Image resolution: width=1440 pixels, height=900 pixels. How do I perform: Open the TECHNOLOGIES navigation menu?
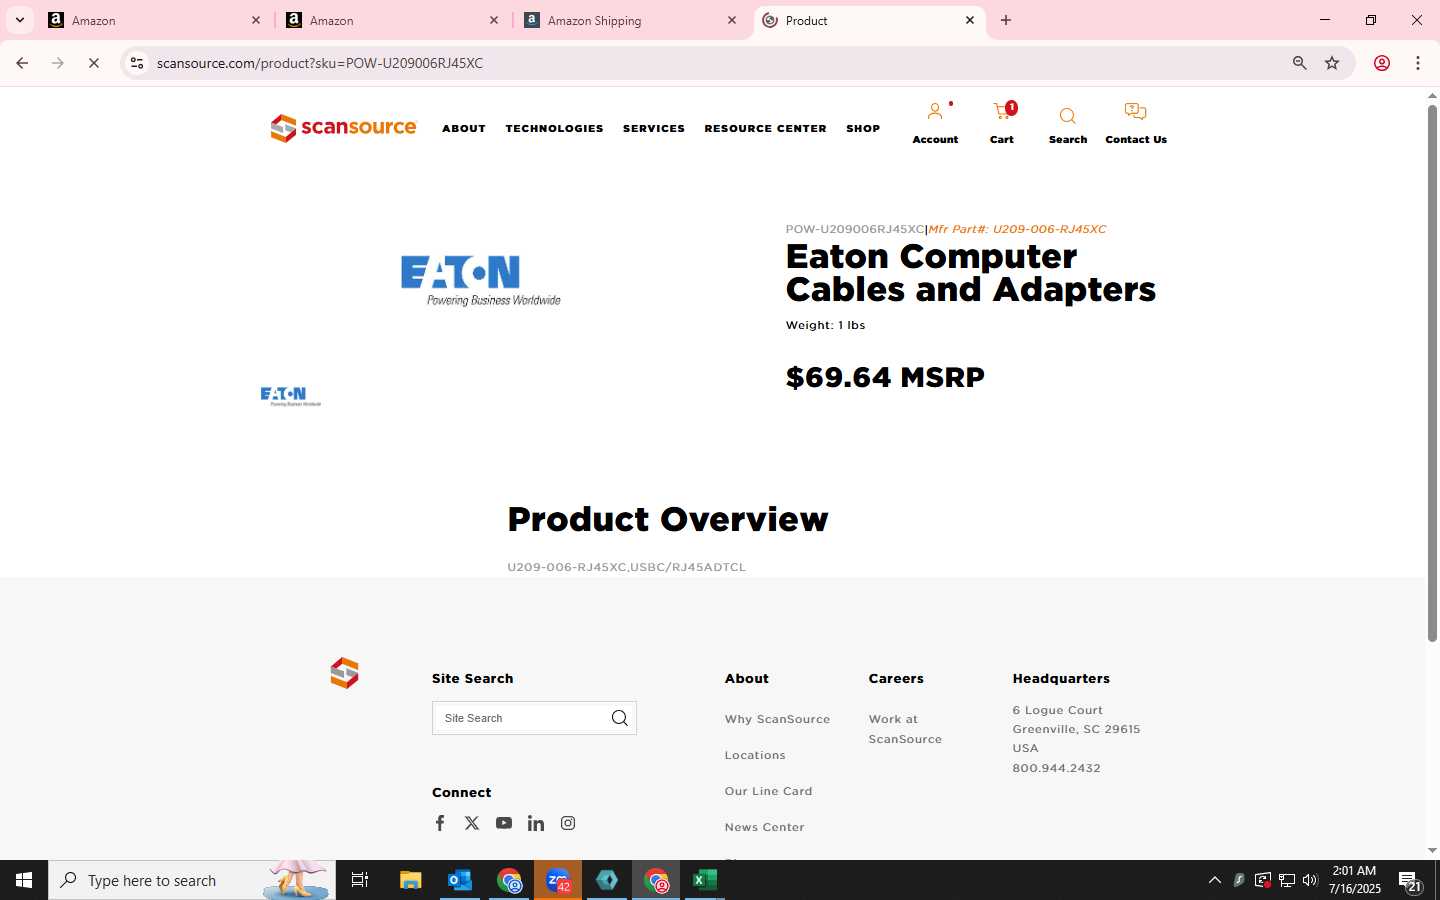click(x=554, y=128)
